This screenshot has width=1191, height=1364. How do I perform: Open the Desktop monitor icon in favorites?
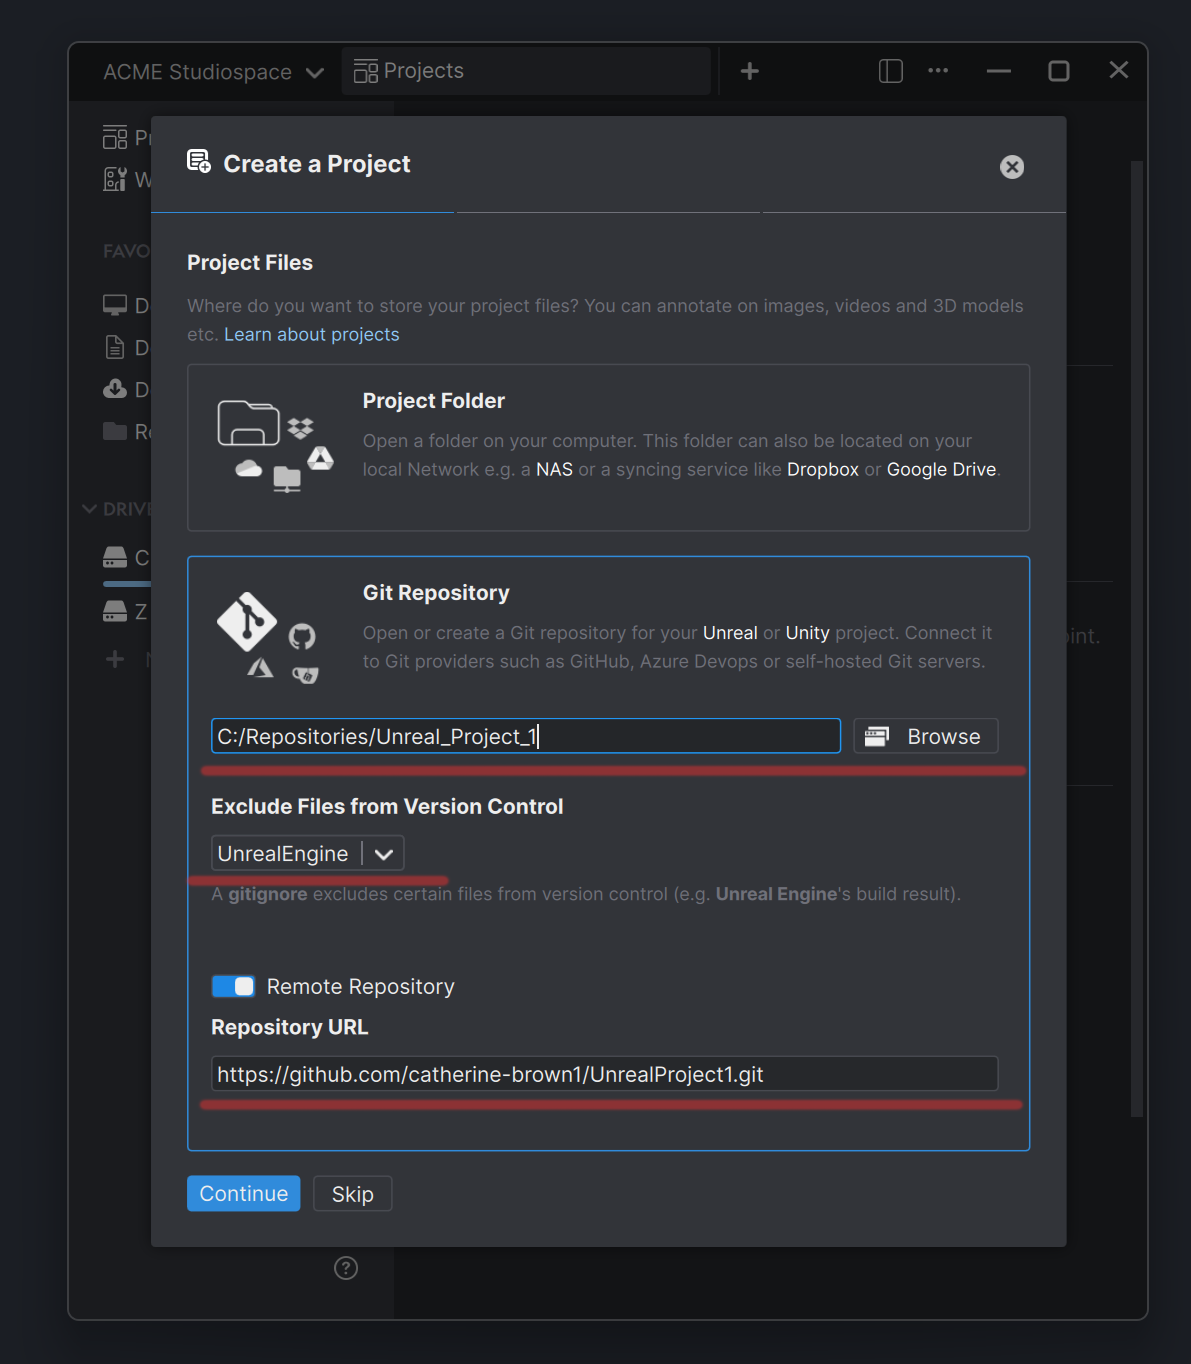115,305
